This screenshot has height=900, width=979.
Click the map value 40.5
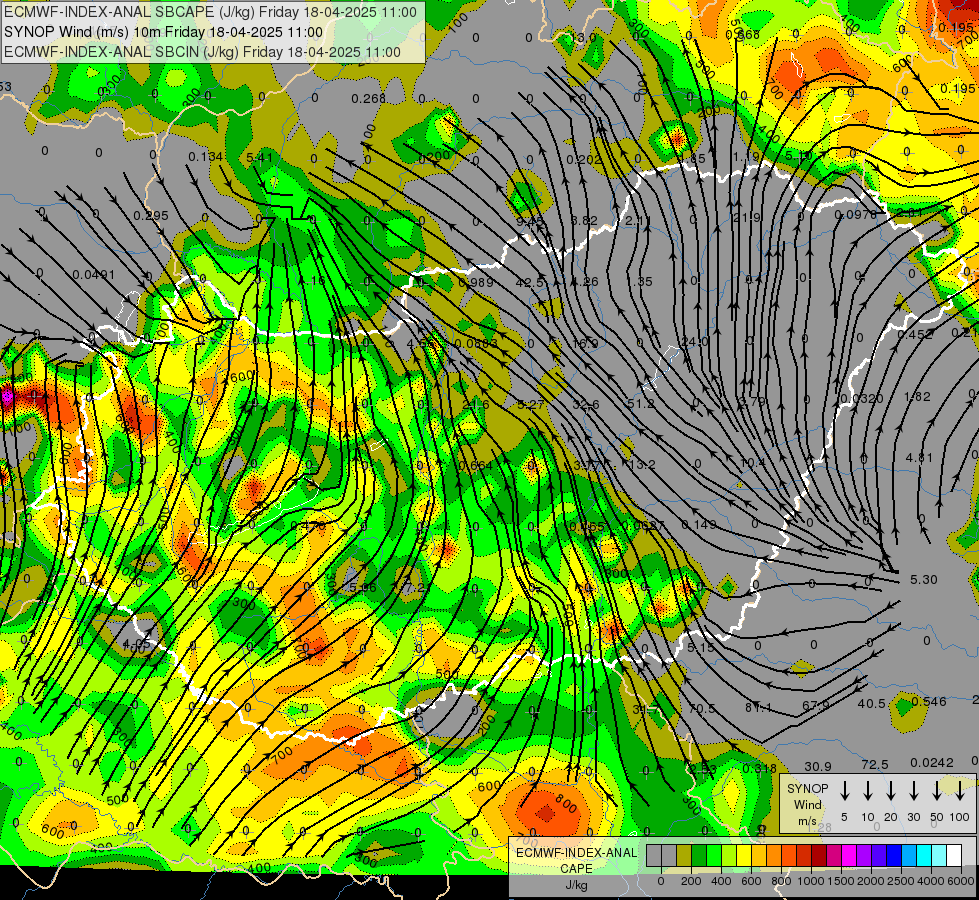pyautogui.click(x=872, y=703)
